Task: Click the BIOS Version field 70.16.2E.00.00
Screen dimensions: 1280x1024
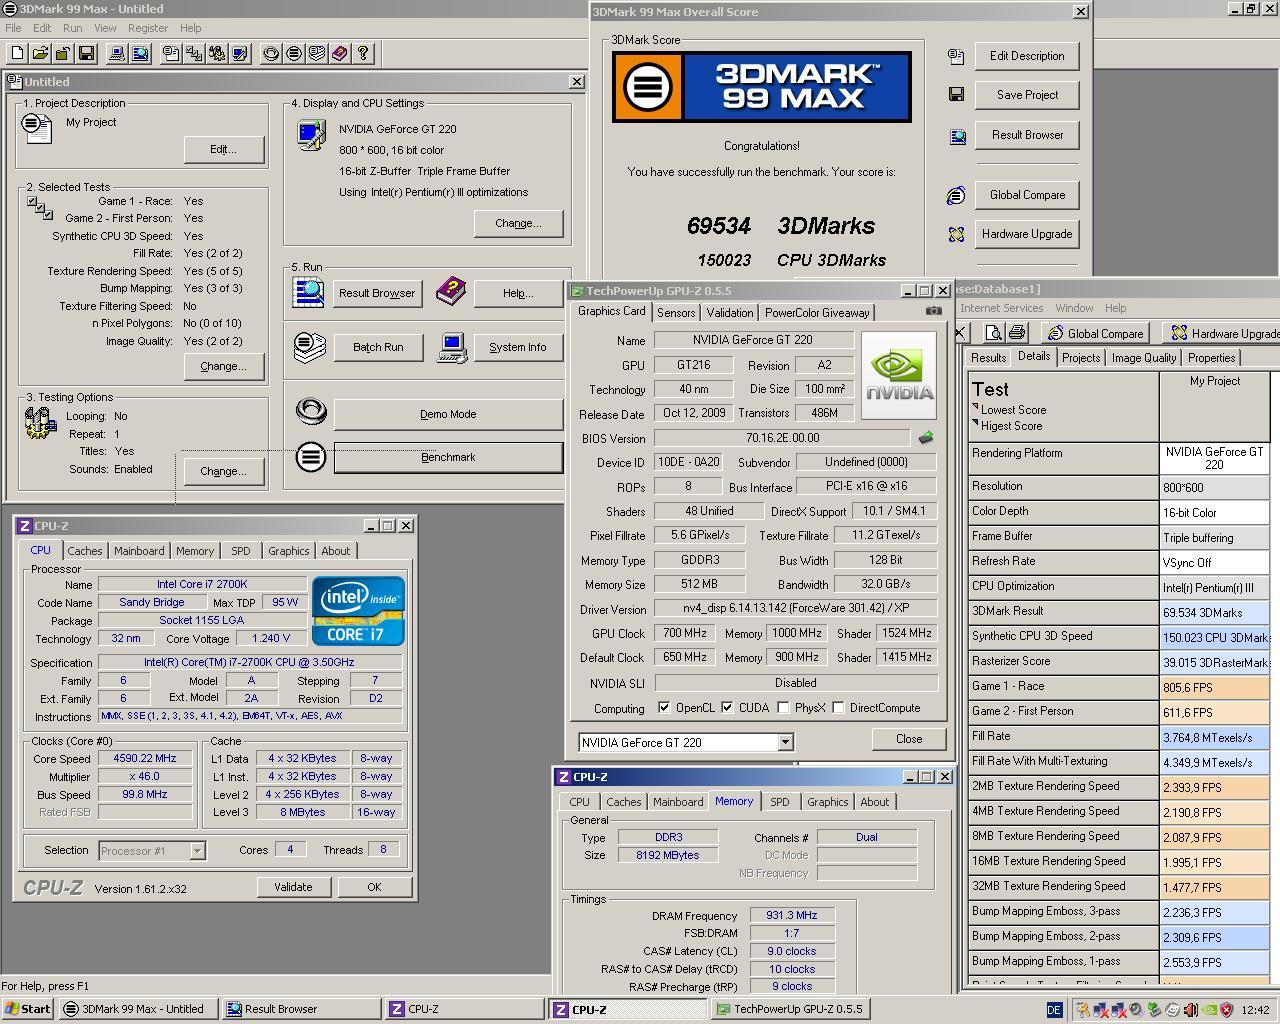Action: coord(782,438)
